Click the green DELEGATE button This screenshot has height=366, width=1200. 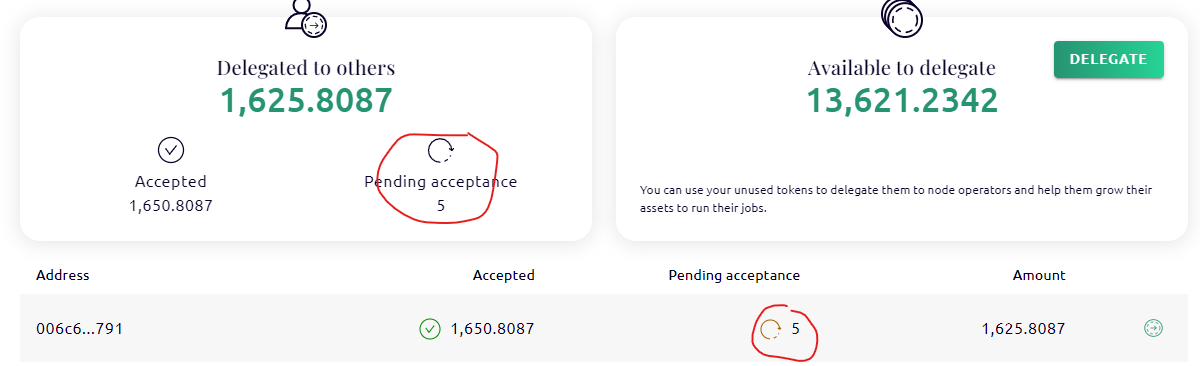click(1108, 59)
